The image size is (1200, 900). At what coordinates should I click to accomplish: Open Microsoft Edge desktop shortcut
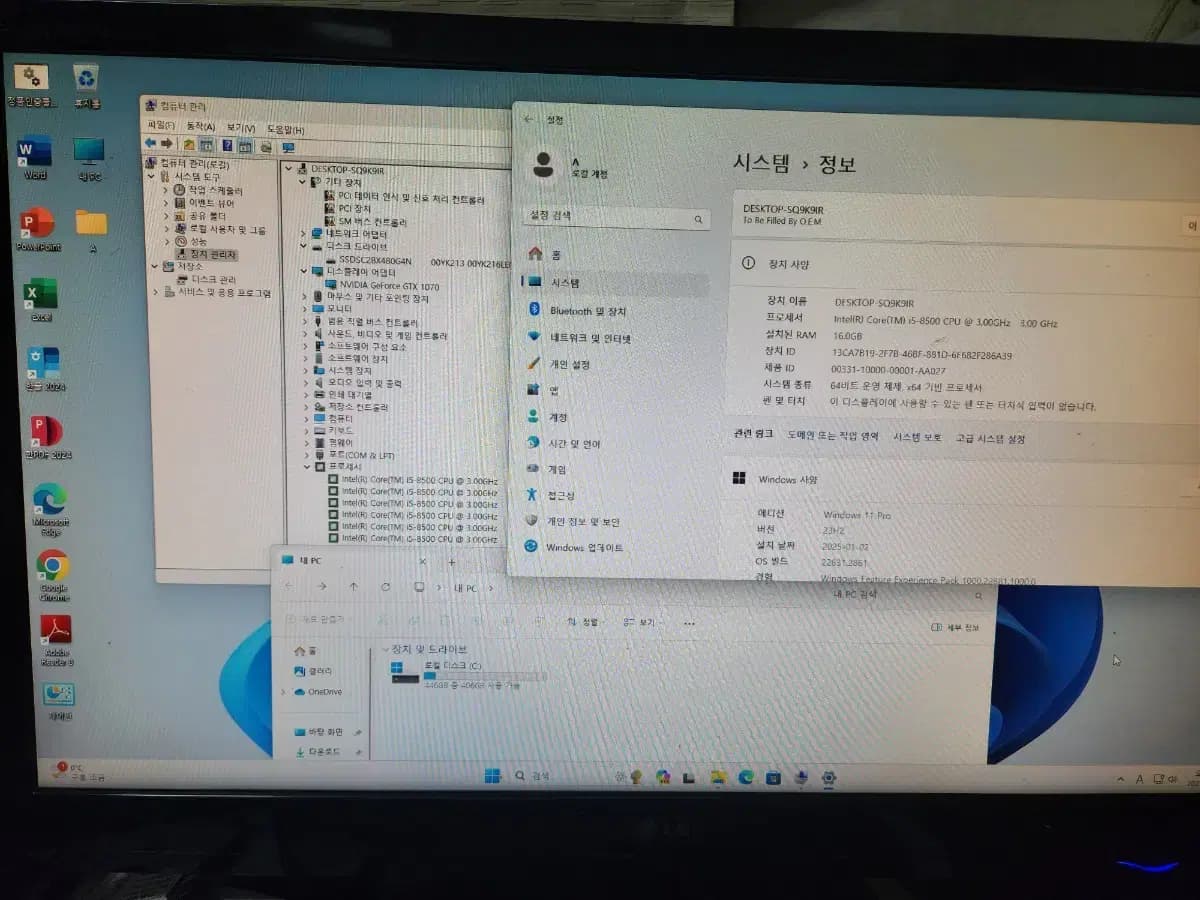(50, 498)
